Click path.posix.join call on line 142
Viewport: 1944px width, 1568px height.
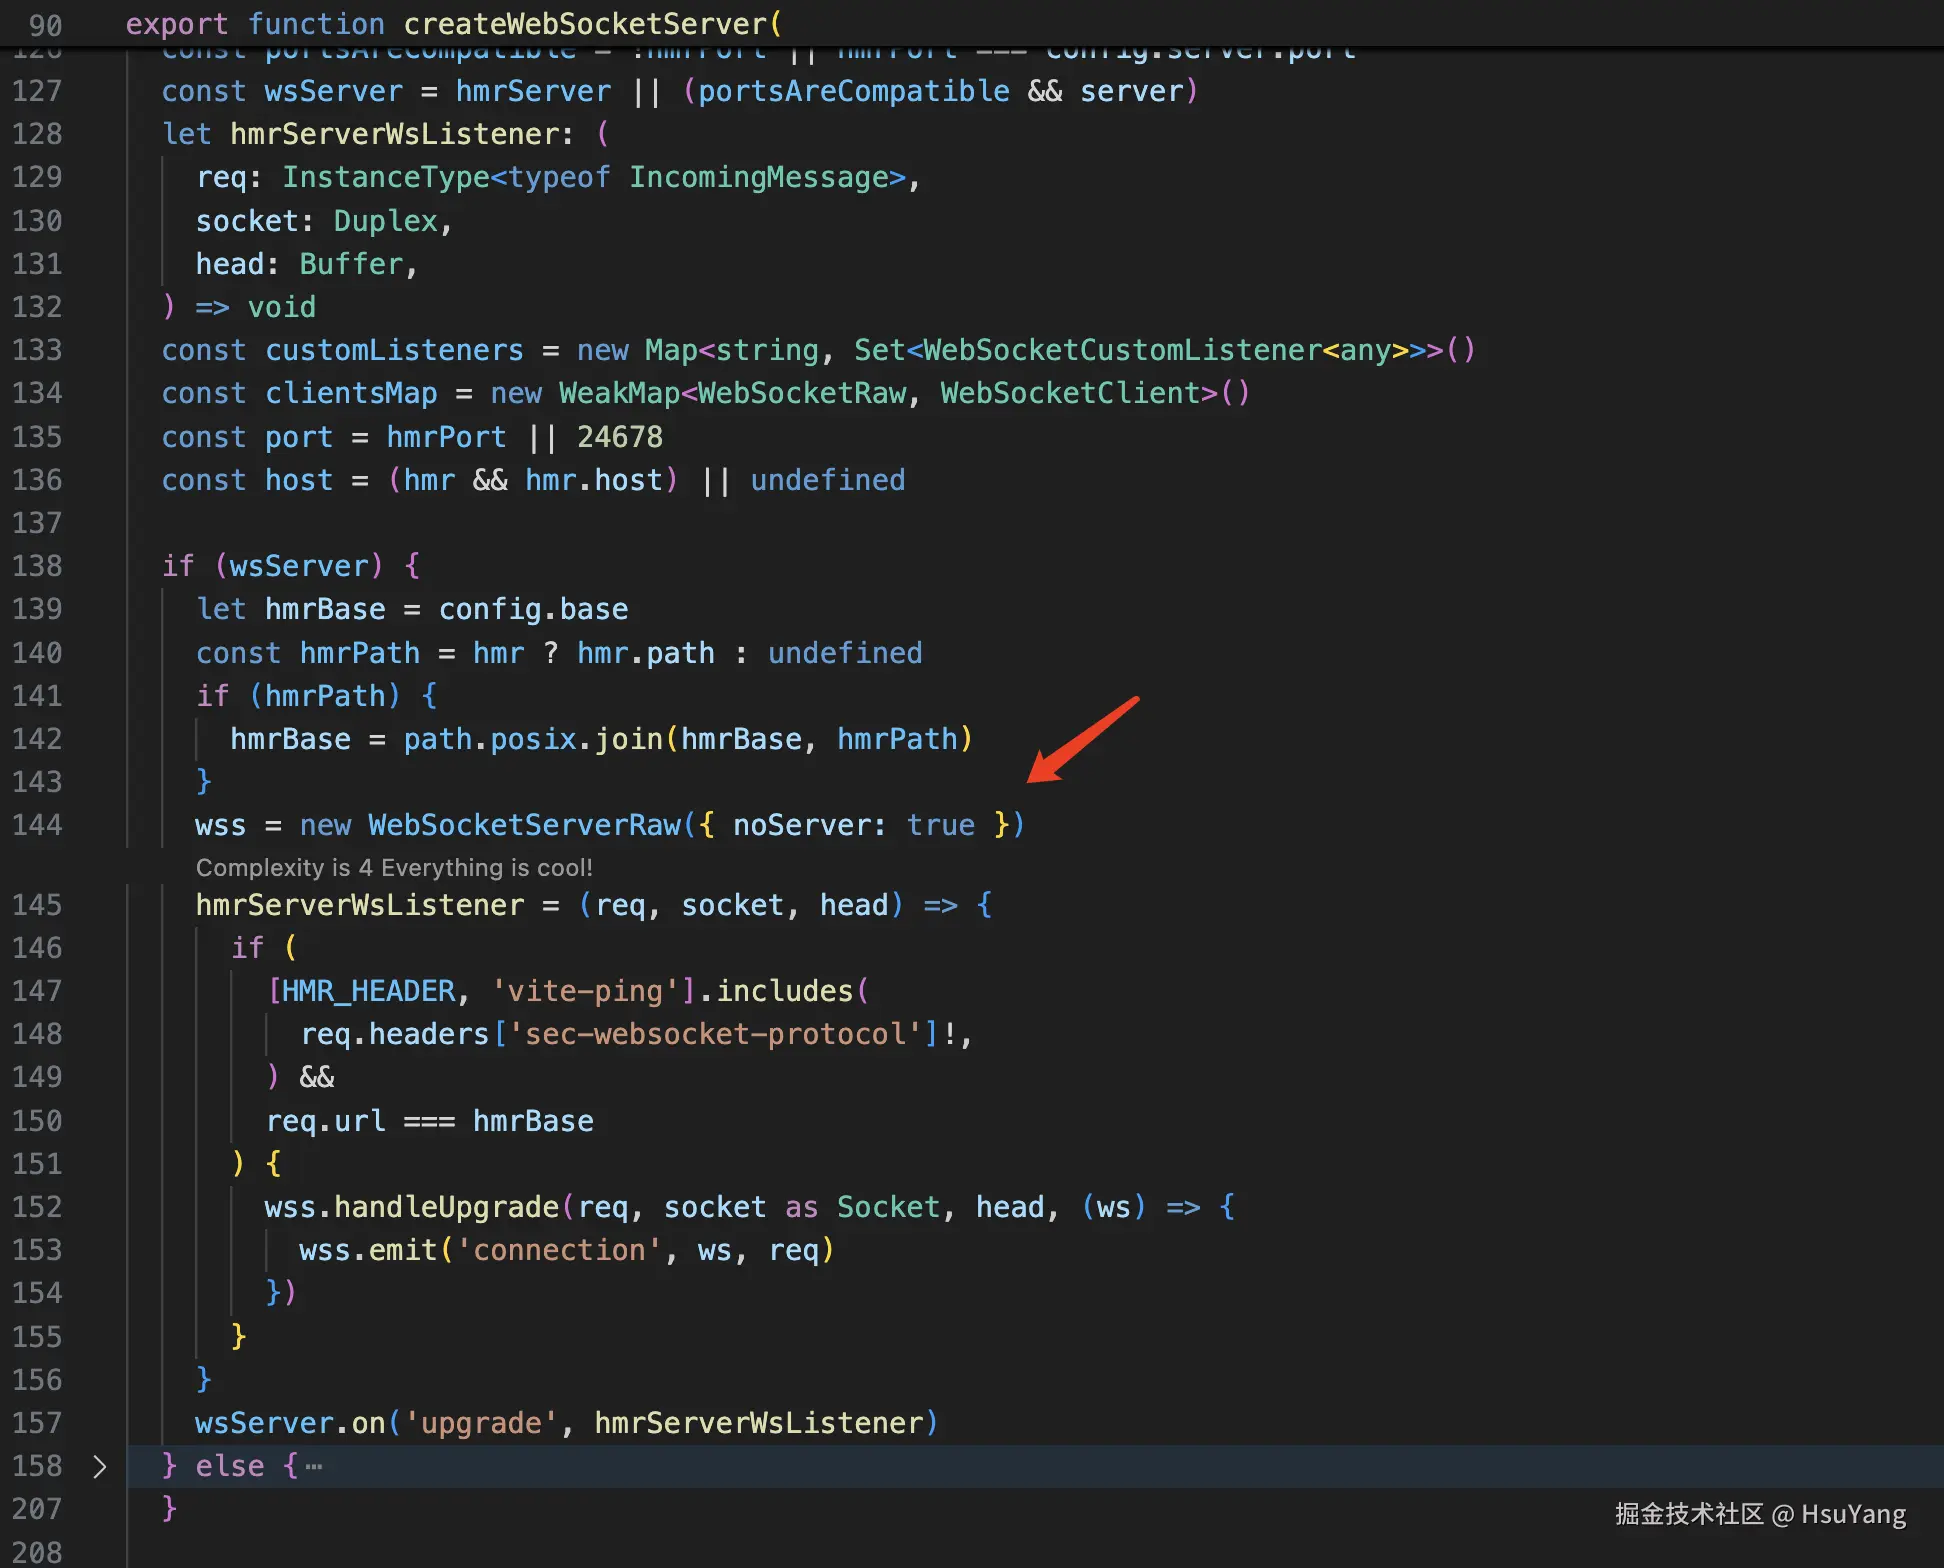(x=533, y=739)
